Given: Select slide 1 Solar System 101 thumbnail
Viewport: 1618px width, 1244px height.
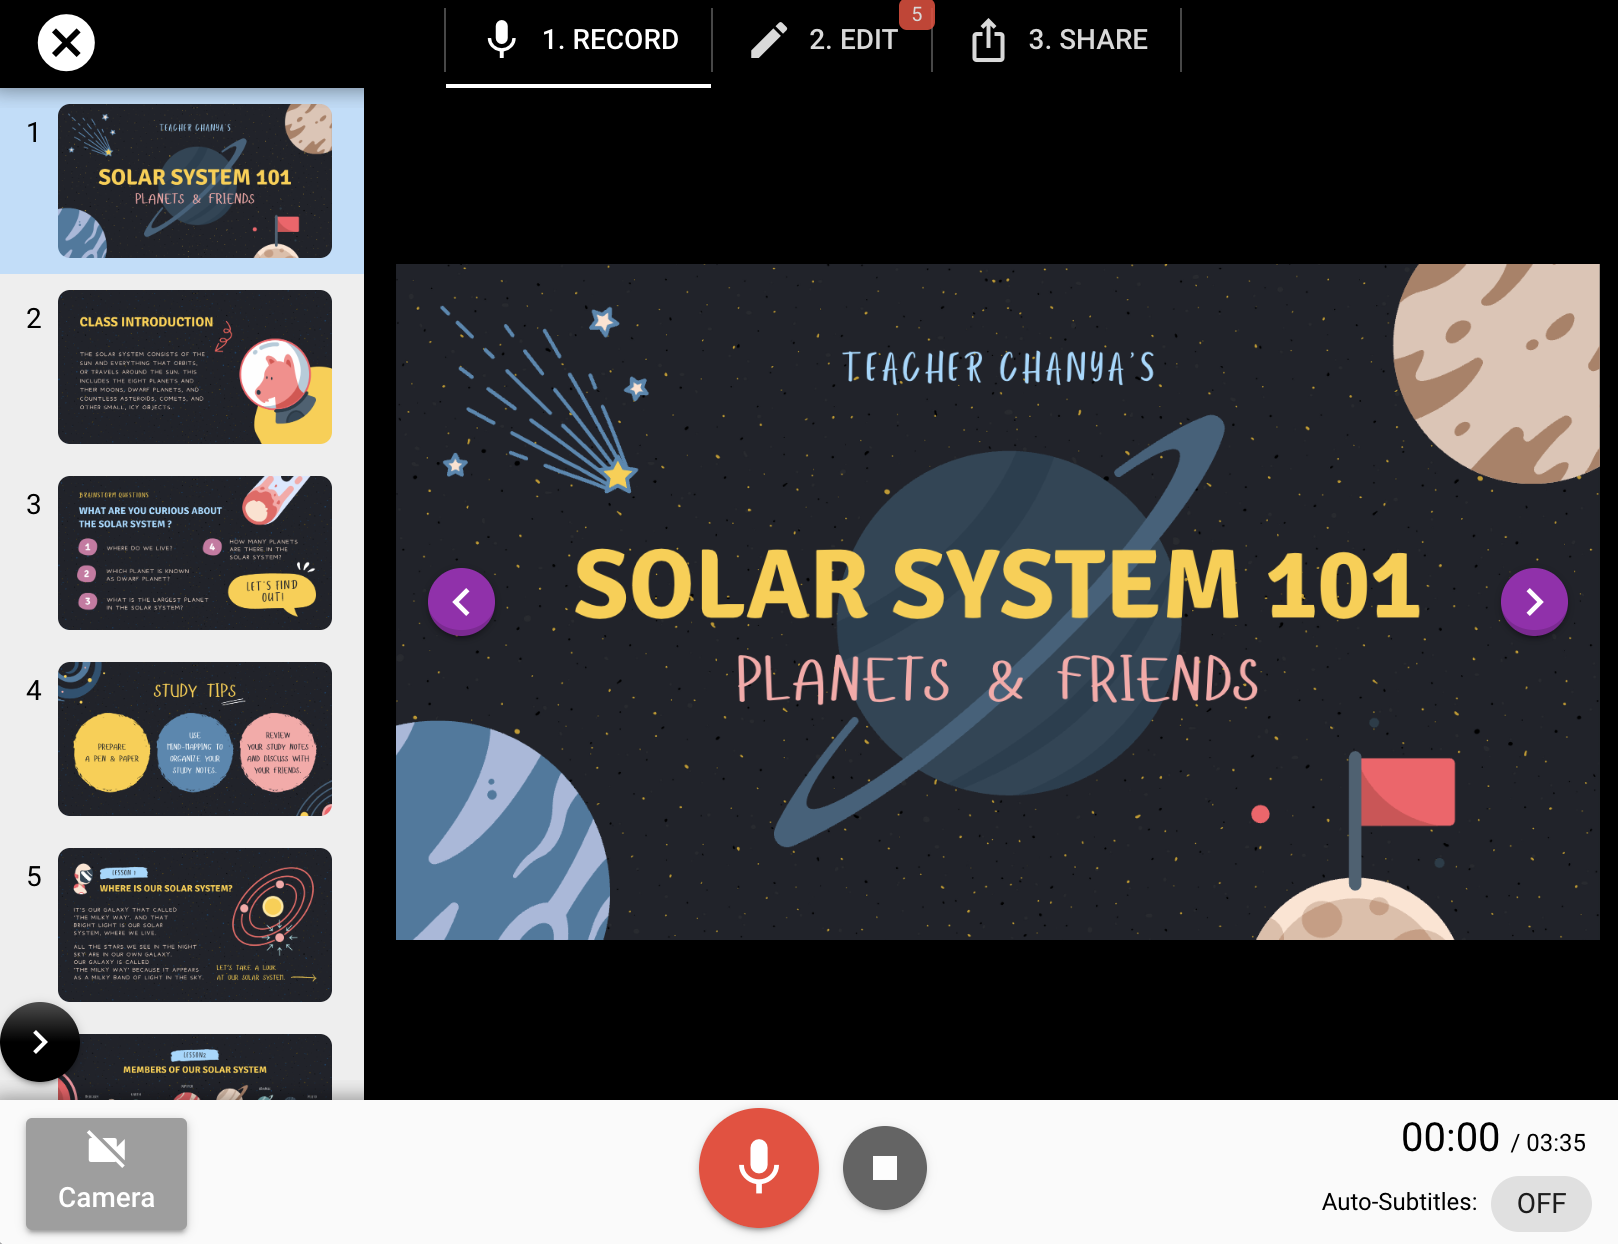Looking at the screenshot, I should [195, 181].
